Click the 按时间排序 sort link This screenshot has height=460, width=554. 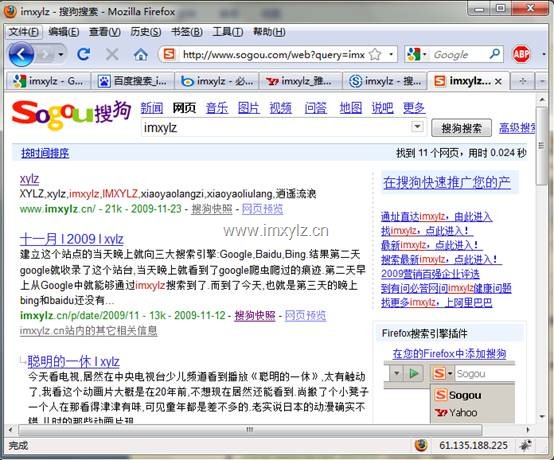(x=45, y=153)
